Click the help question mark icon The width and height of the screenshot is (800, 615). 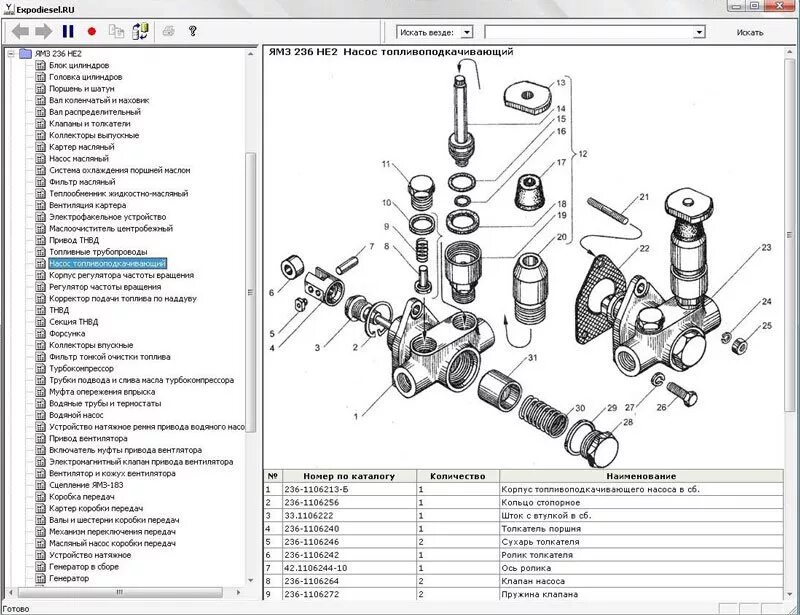pyautogui.click(x=193, y=31)
